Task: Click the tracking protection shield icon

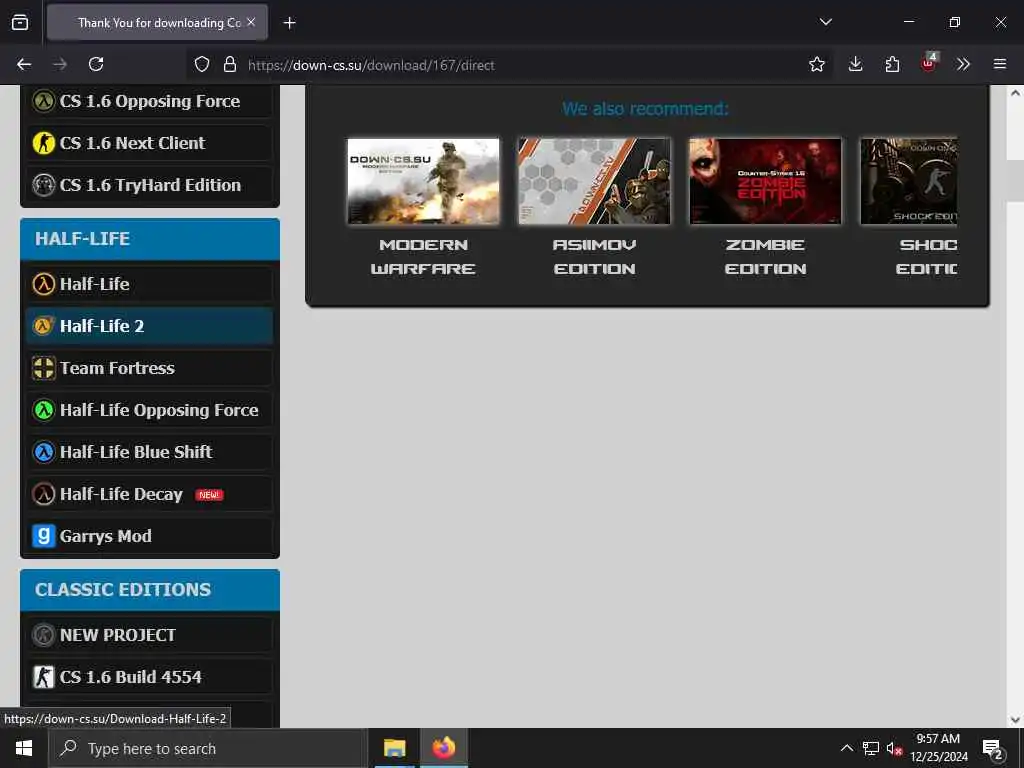Action: pos(202,64)
